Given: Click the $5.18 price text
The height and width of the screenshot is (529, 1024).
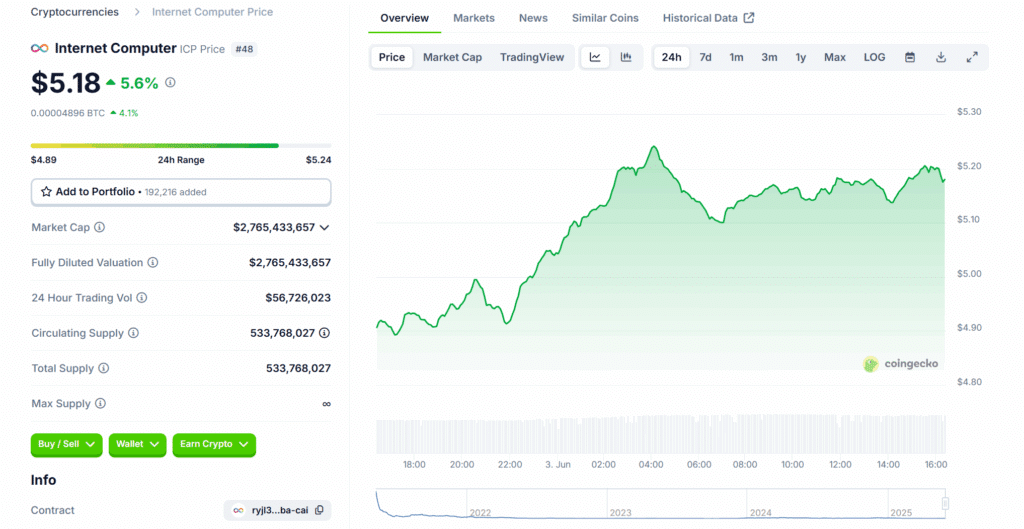Looking at the screenshot, I should (x=65, y=83).
